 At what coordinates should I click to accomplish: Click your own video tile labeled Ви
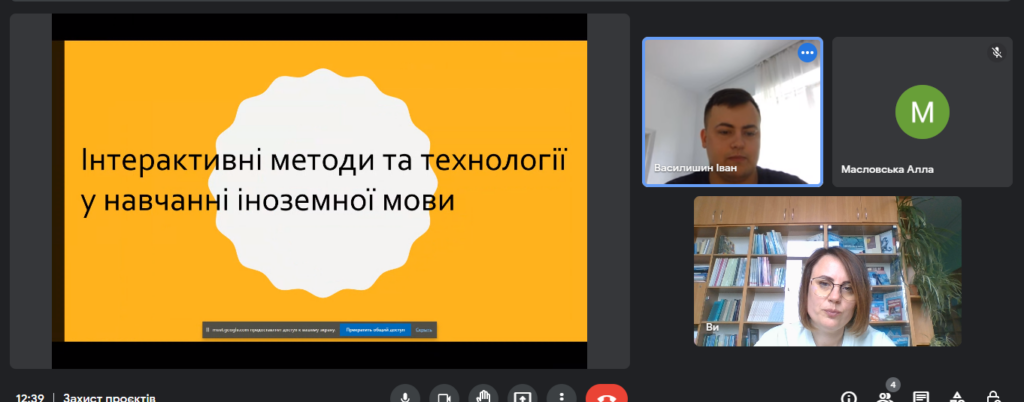(827, 271)
